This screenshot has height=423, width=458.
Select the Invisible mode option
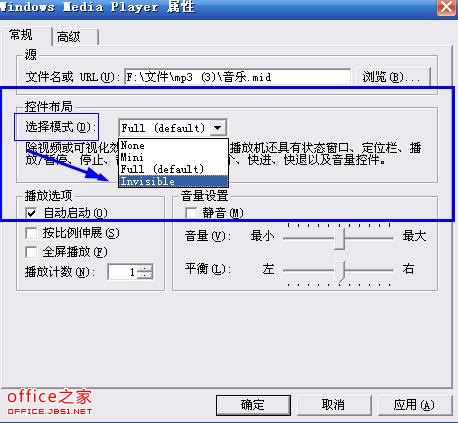(x=173, y=181)
